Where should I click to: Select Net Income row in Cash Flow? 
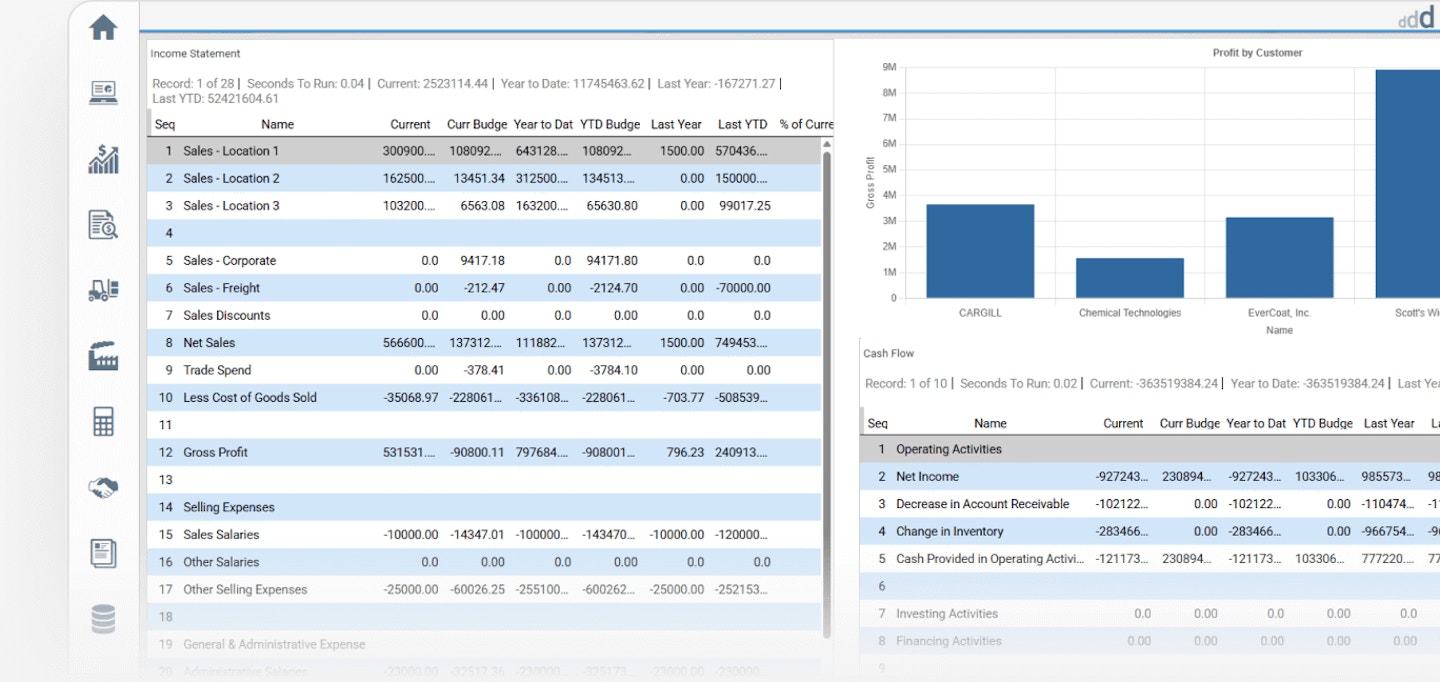tap(1150, 477)
